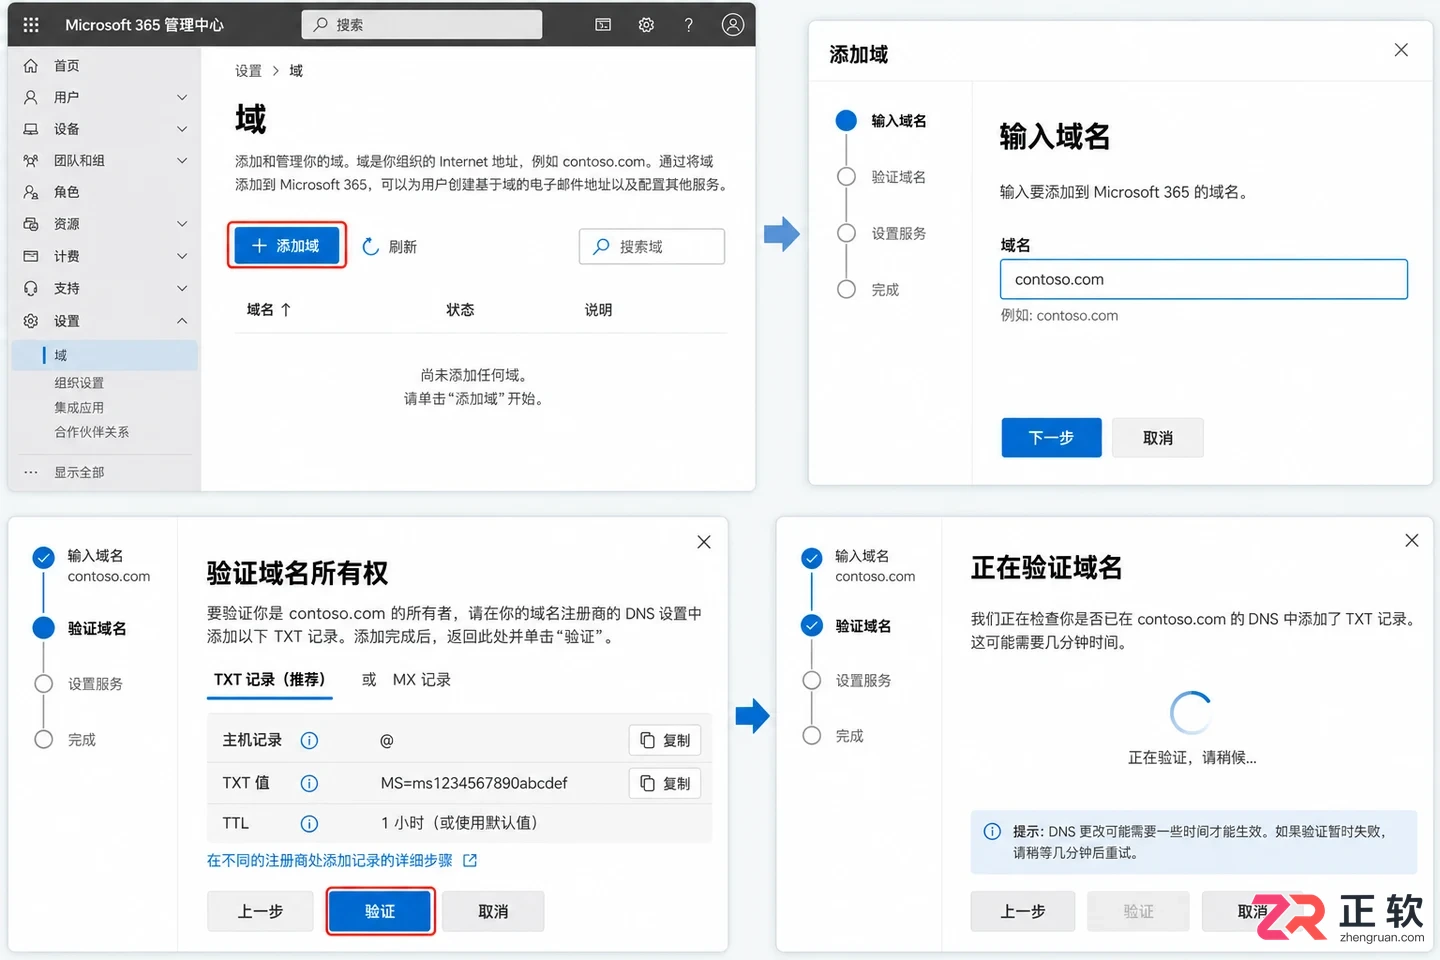Click info icon beside TTL

tap(310, 824)
